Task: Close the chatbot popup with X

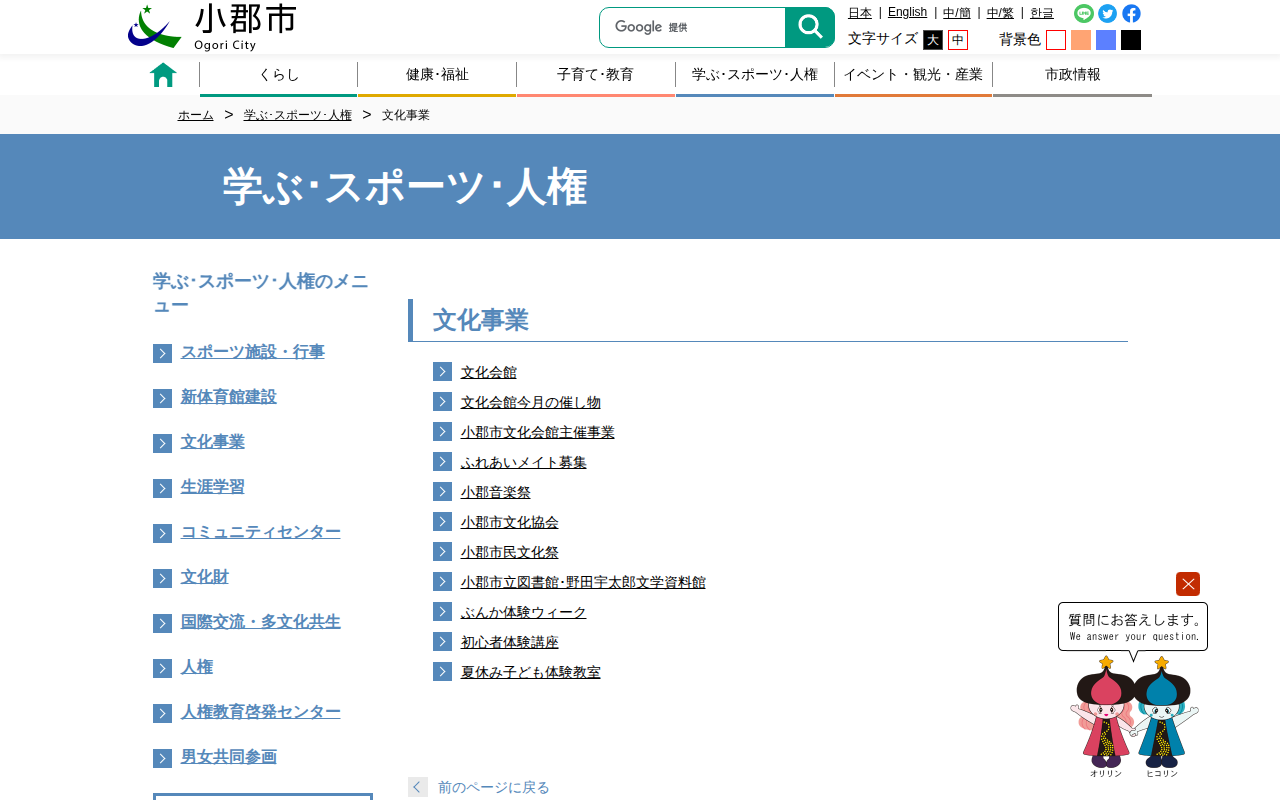Action: tap(1187, 584)
